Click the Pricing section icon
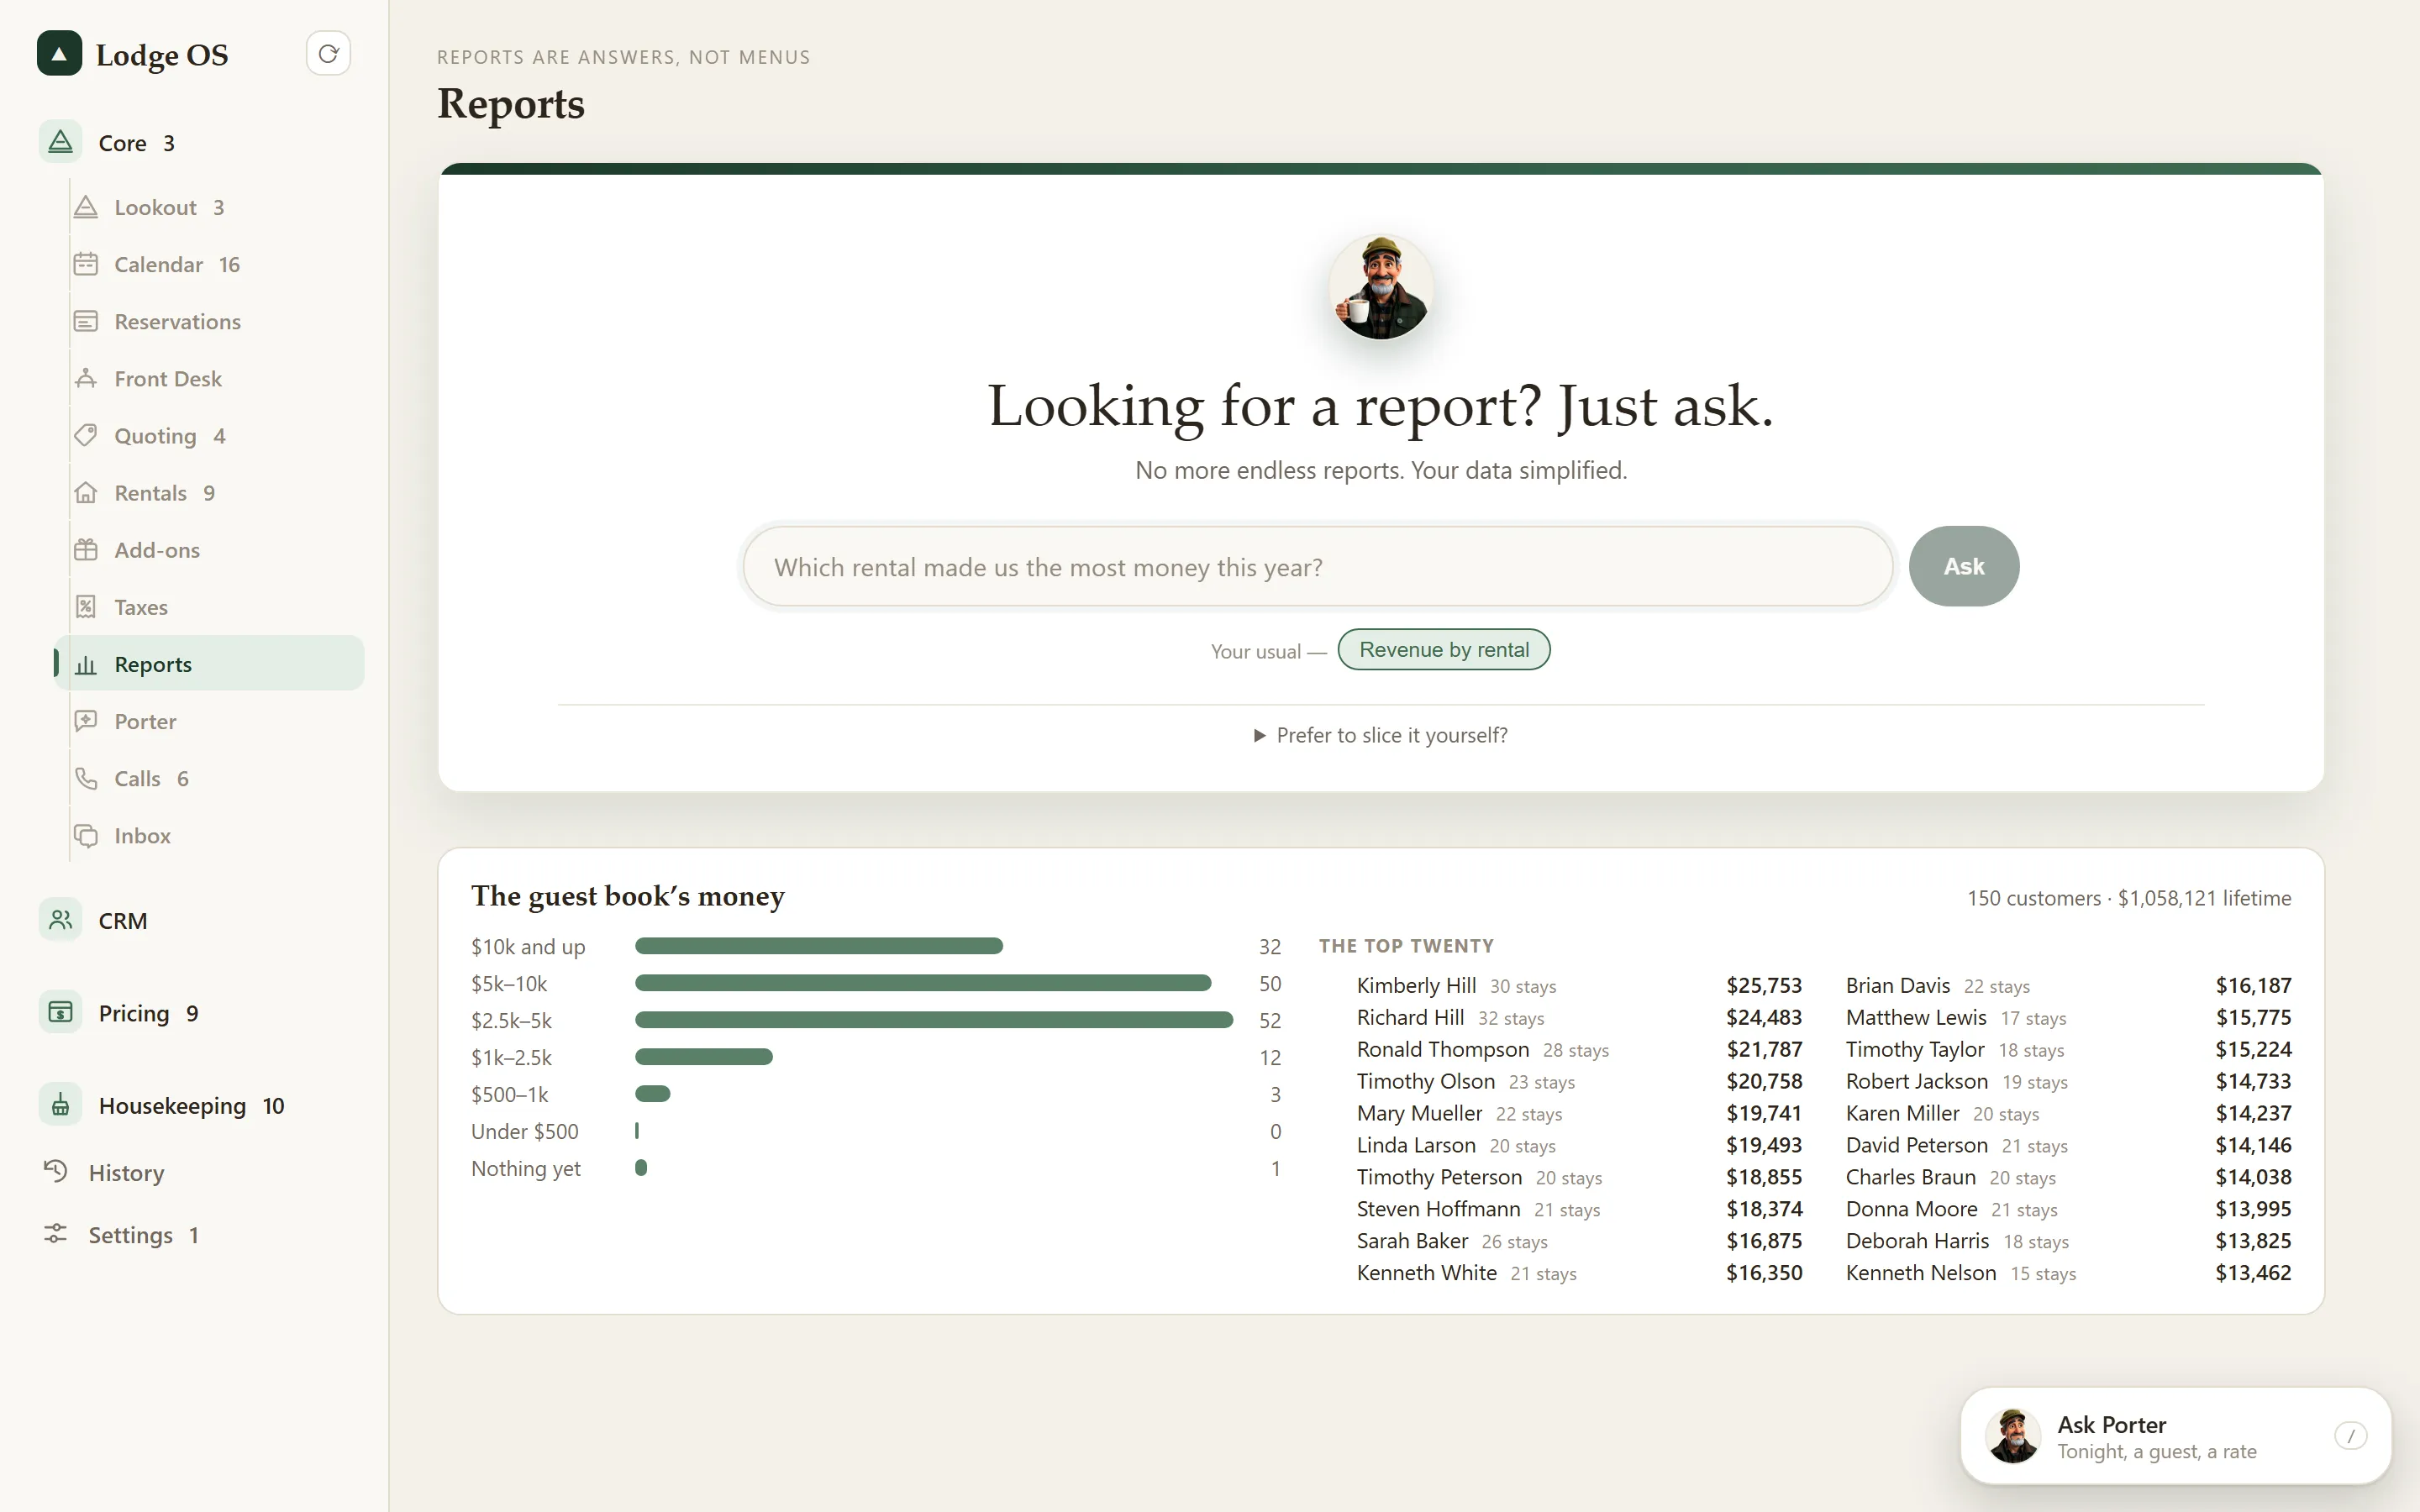 point(60,1012)
